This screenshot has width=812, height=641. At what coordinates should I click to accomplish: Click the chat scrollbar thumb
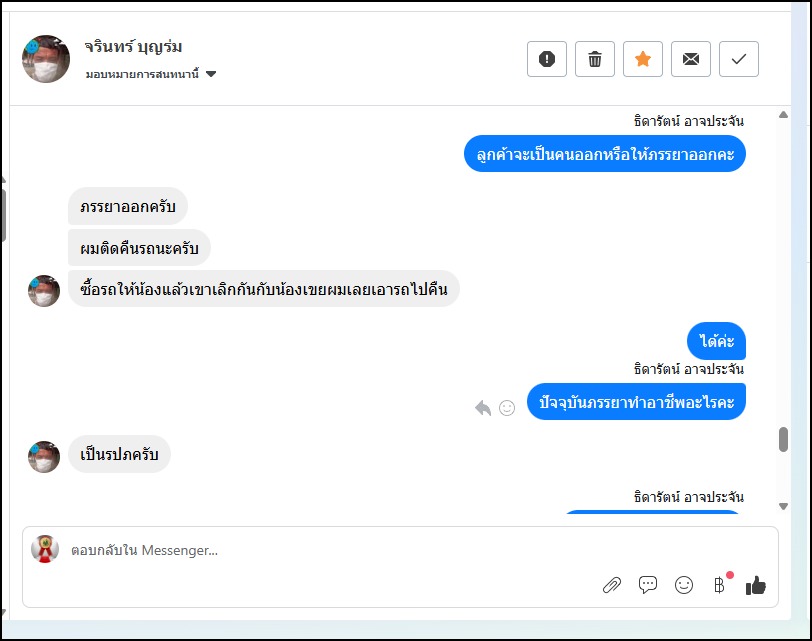[x=783, y=439]
